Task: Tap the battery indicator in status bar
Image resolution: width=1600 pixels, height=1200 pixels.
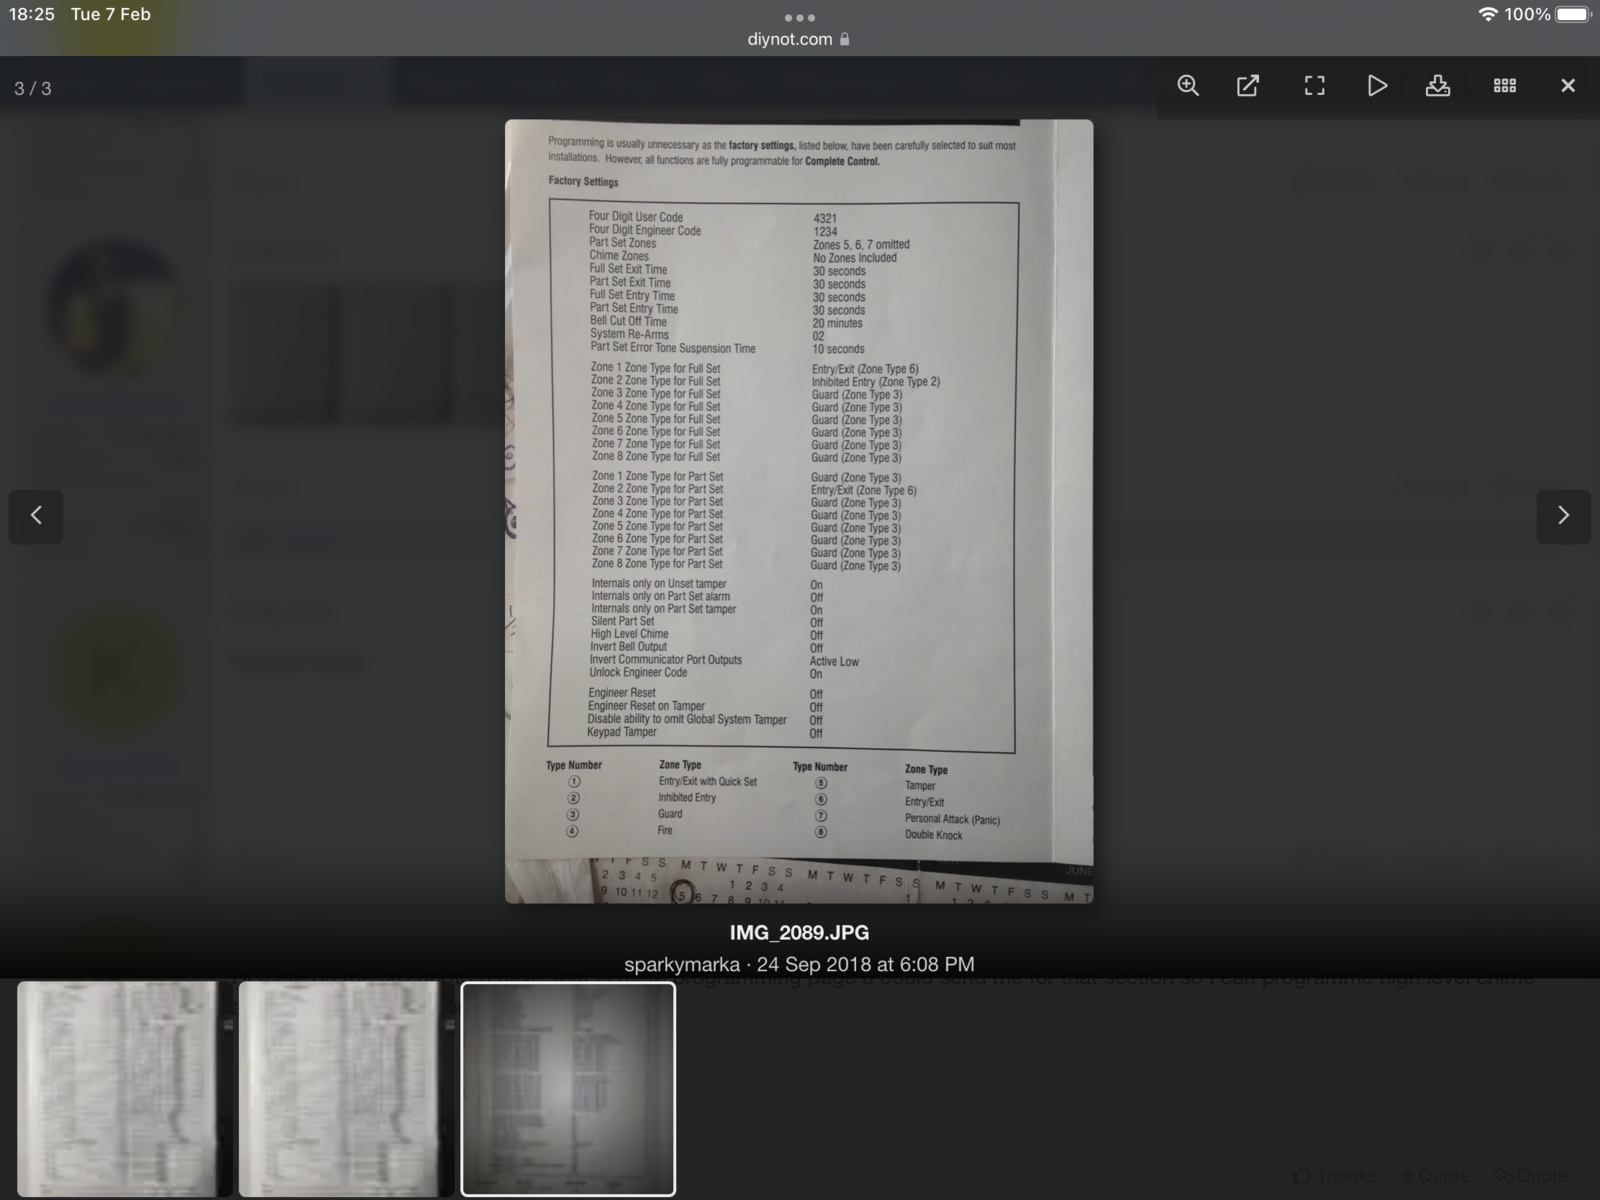Action: (x=1572, y=15)
